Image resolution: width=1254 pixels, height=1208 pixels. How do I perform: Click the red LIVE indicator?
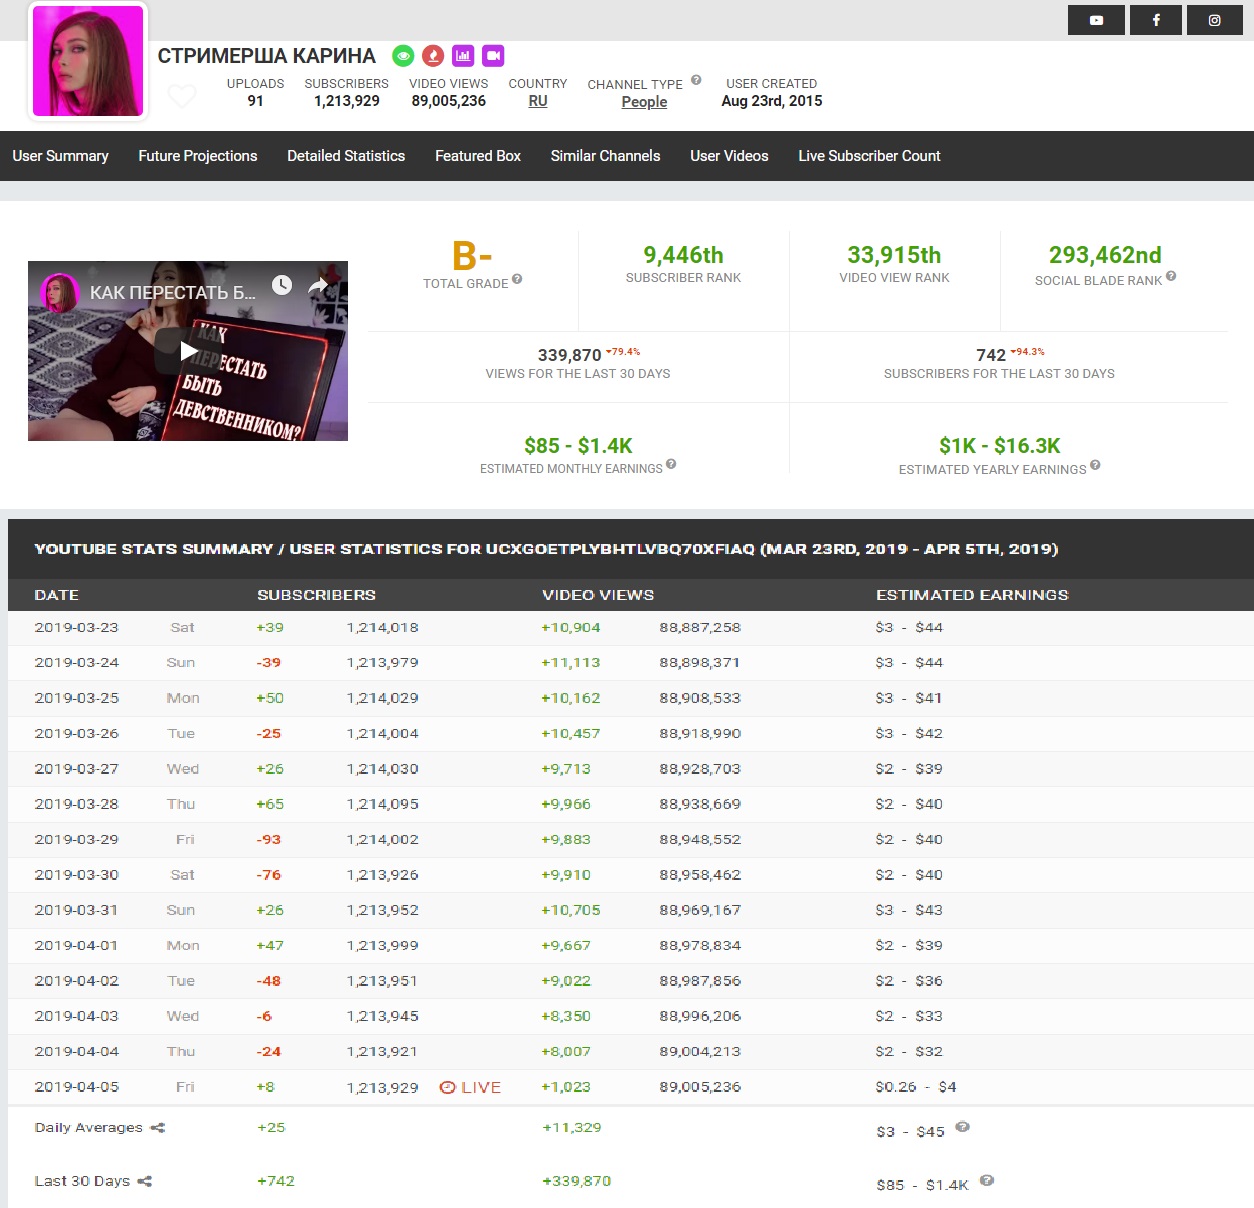[x=470, y=1087]
